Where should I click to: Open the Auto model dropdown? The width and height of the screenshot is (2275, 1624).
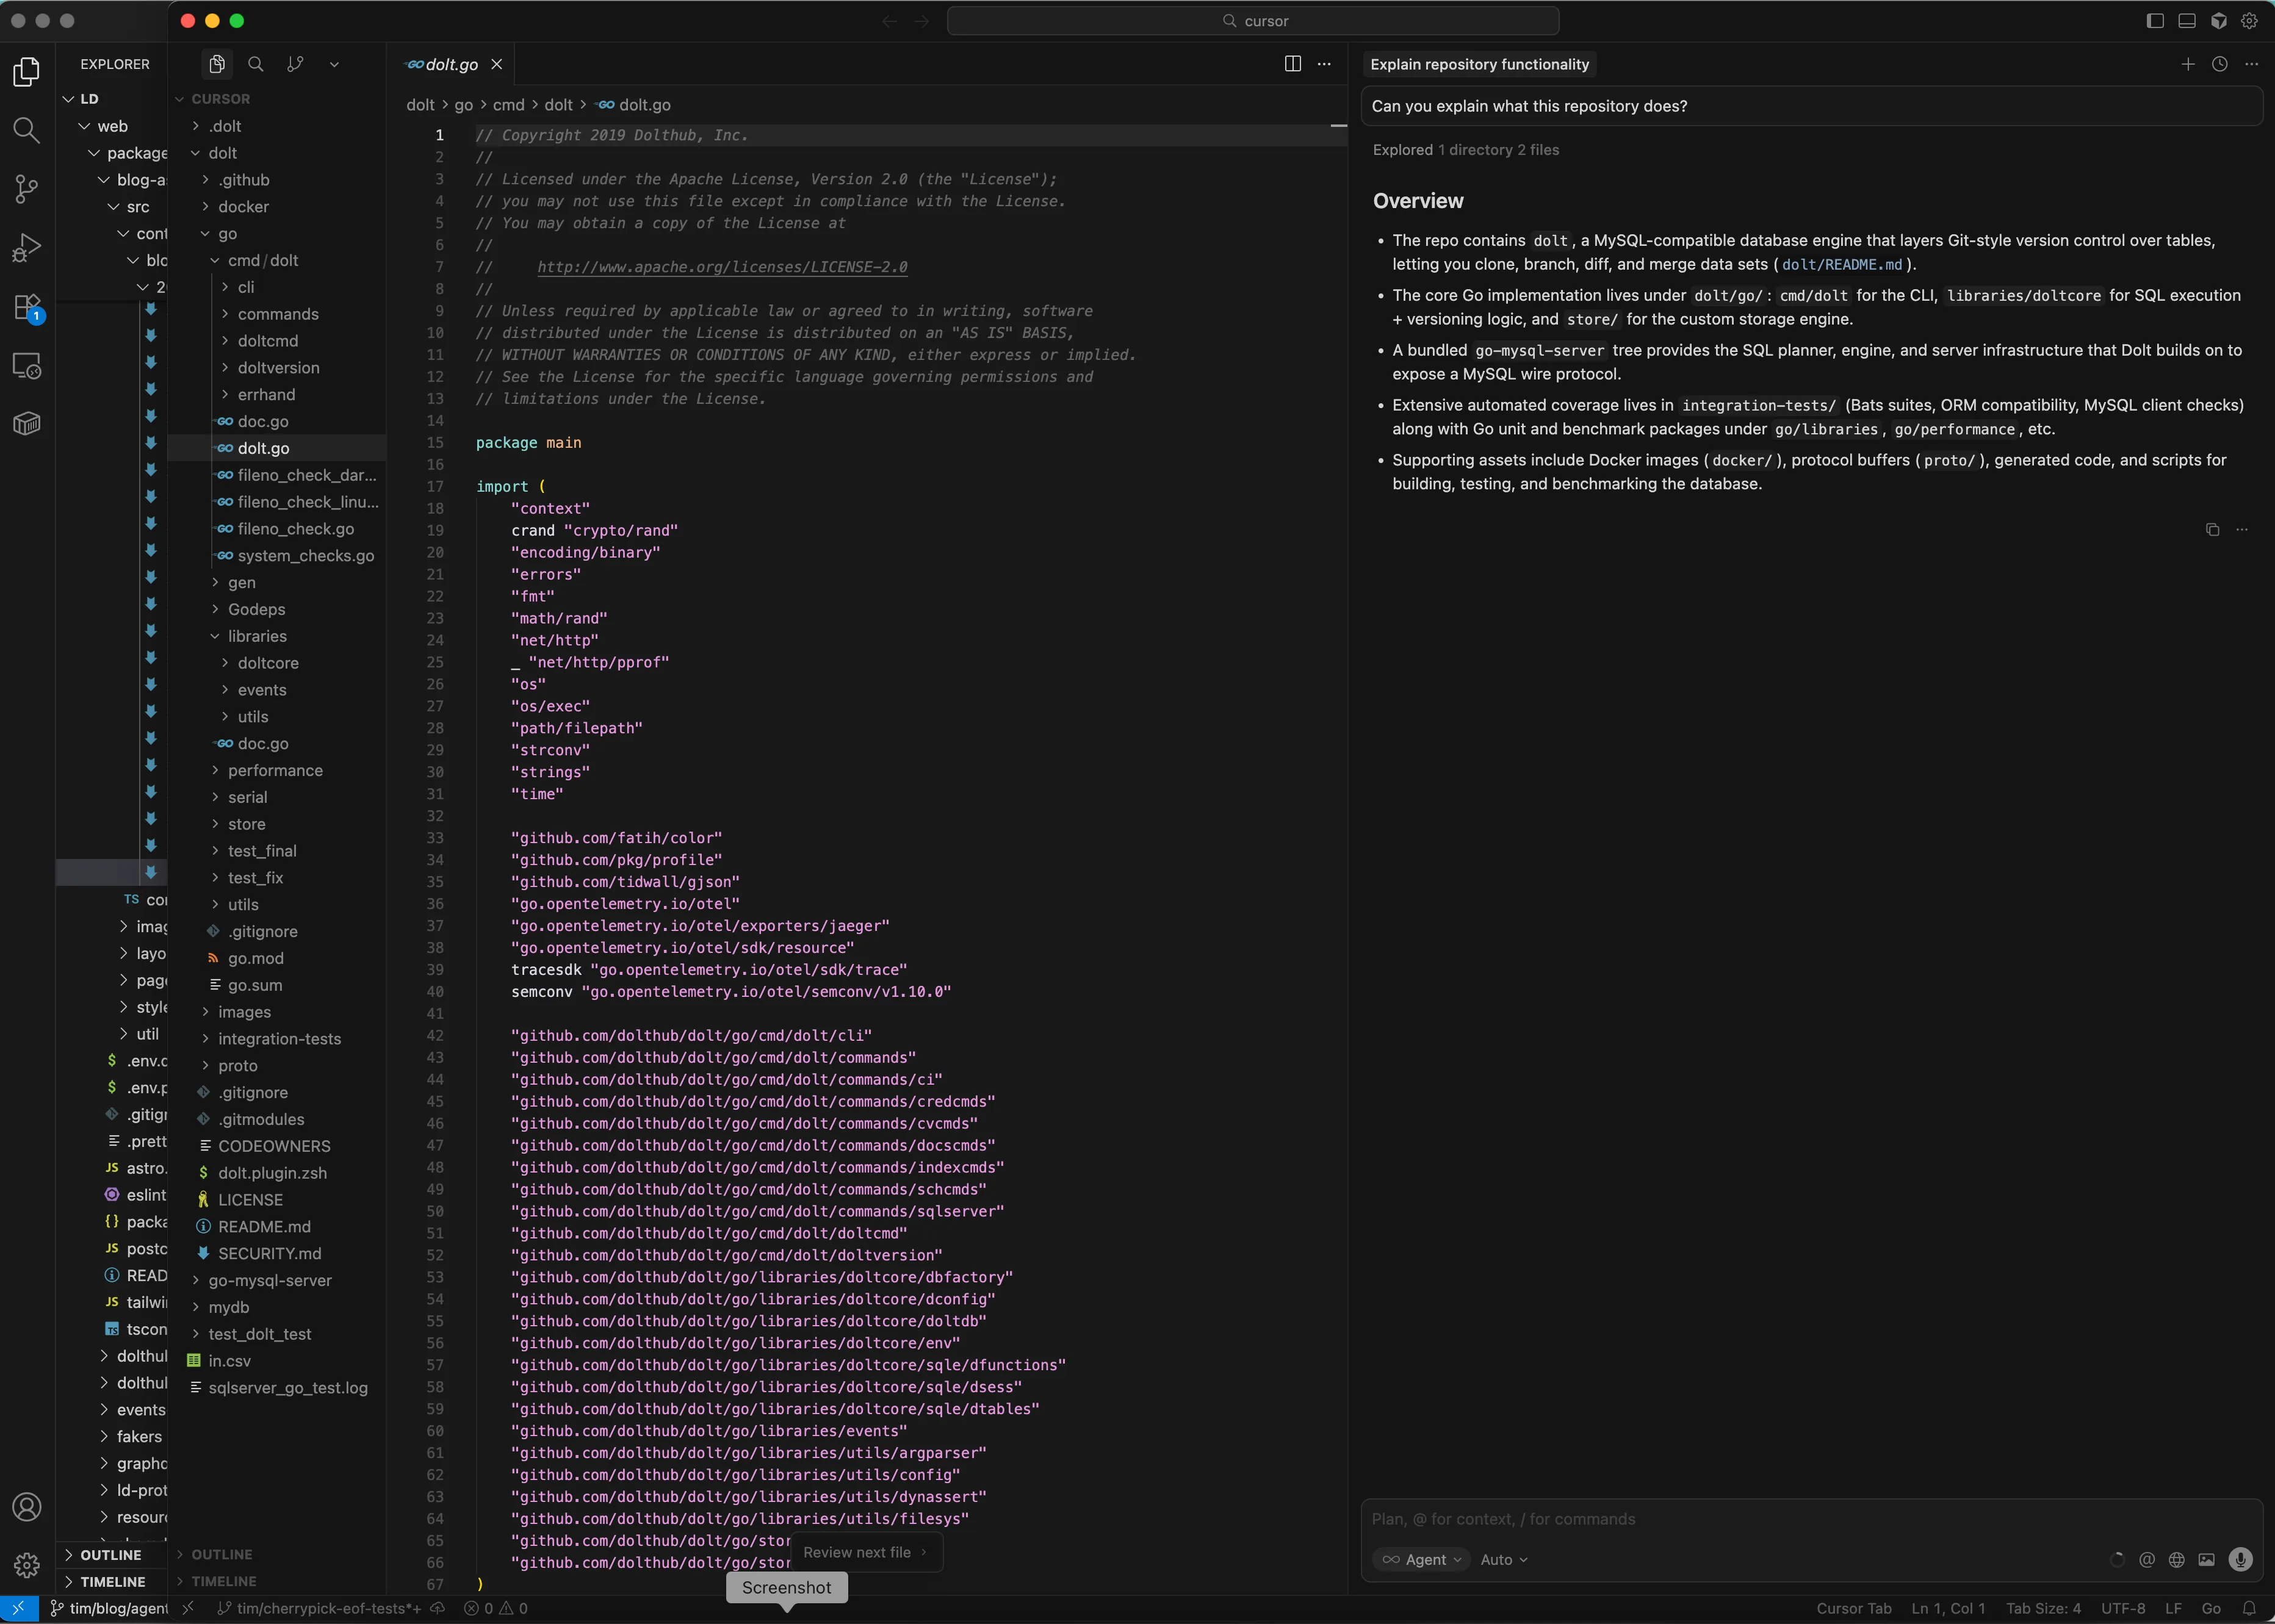1503,1559
